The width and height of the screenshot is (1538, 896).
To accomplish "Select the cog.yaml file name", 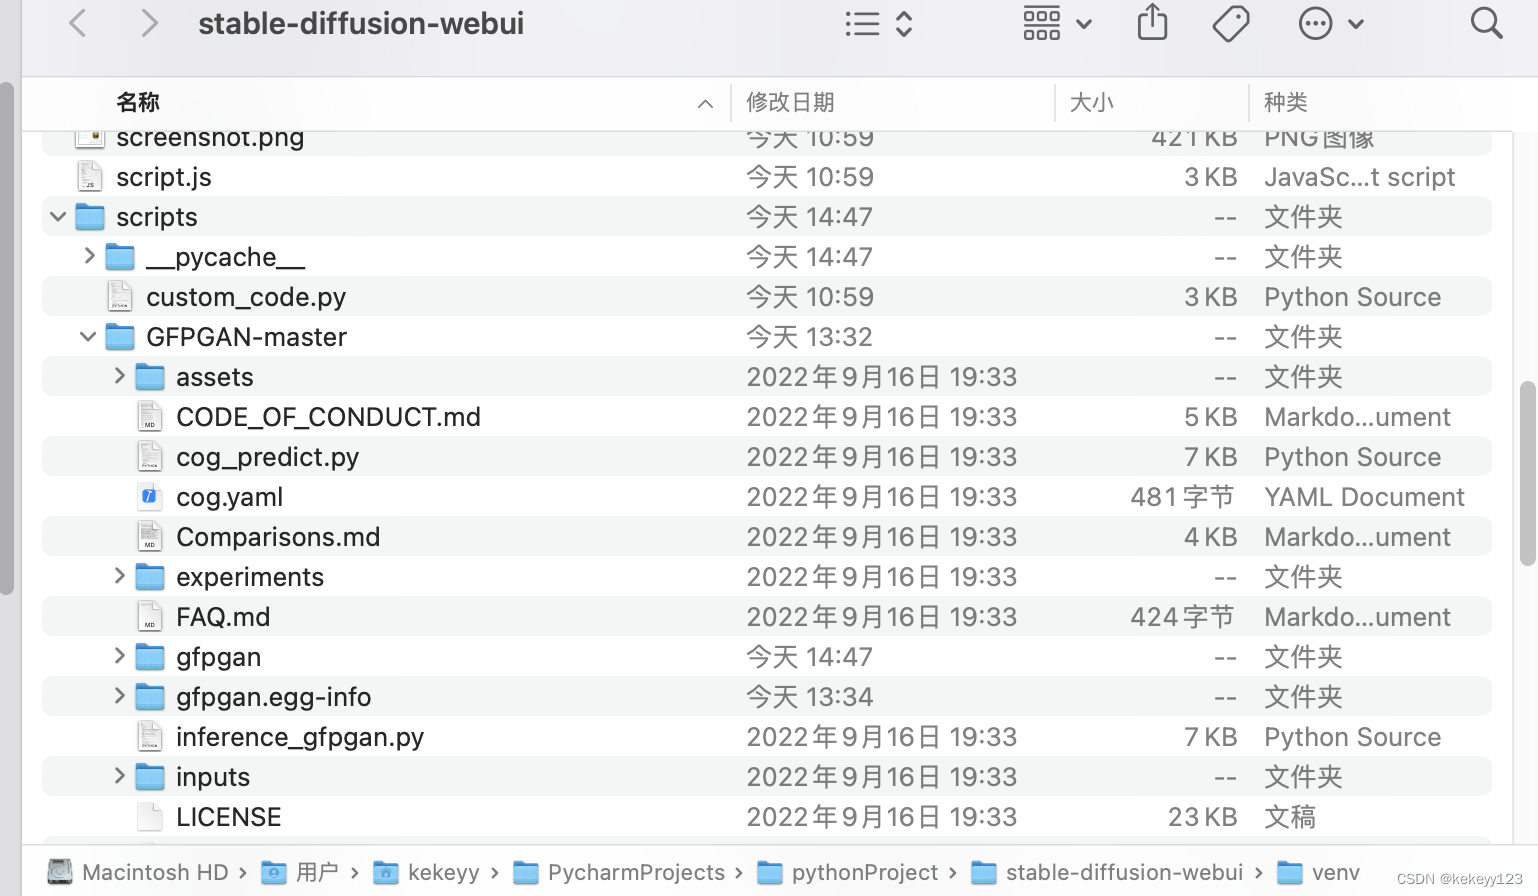I will (x=229, y=497).
